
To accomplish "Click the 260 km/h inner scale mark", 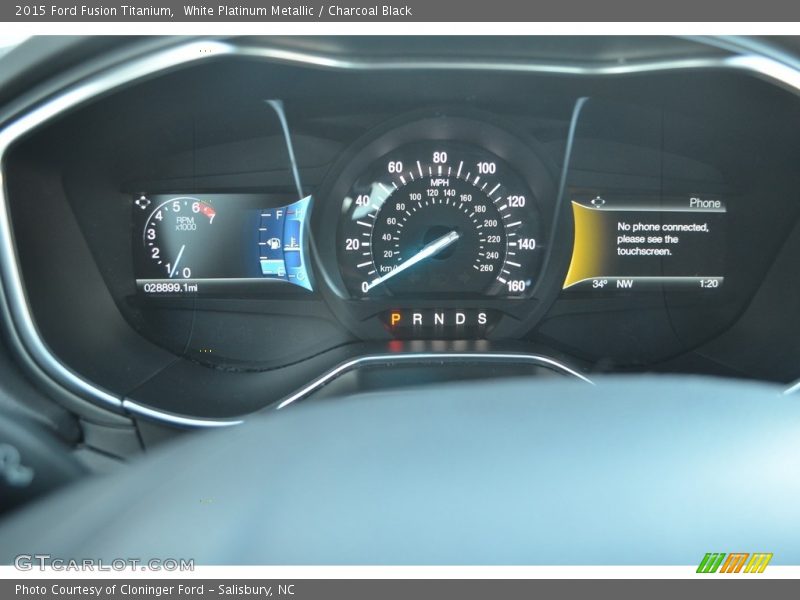I will [x=487, y=268].
